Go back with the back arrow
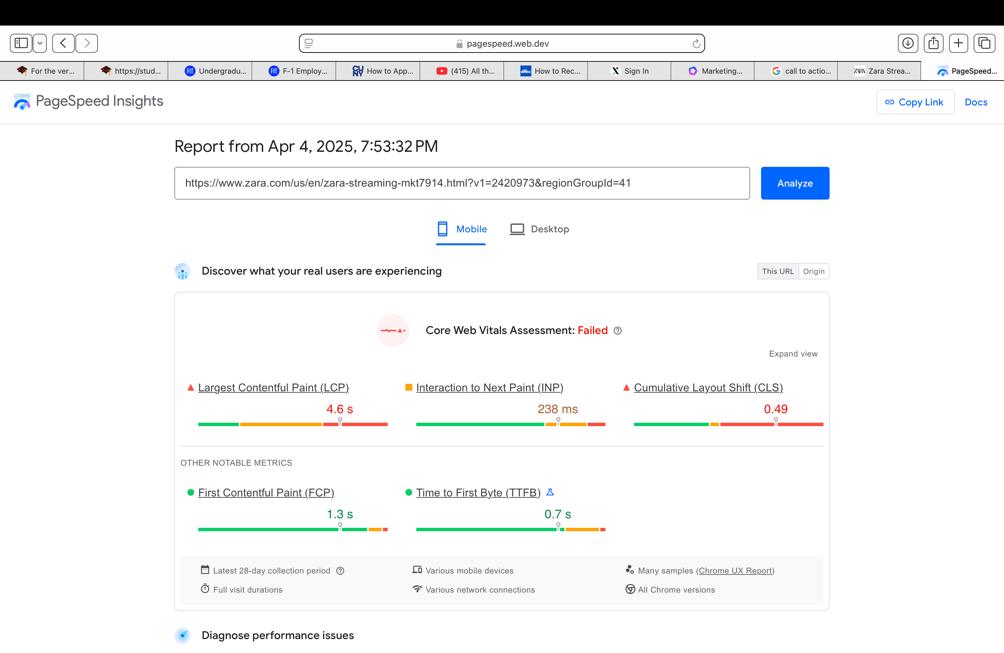The height and width of the screenshot is (653, 1004). click(x=63, y=43)
